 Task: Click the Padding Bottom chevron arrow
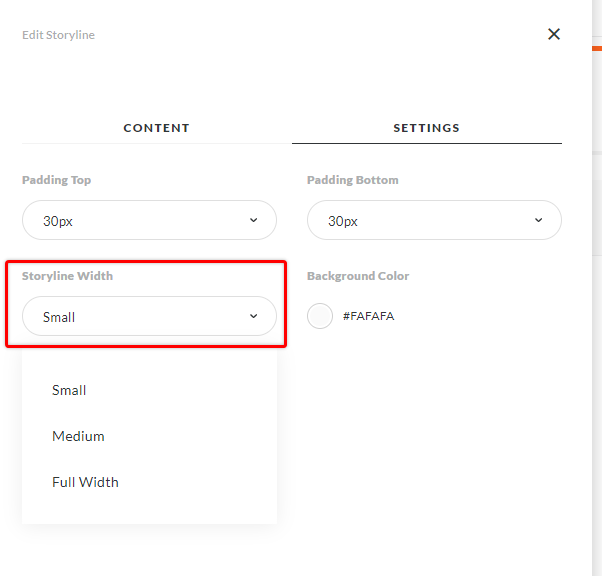point(538,220)
